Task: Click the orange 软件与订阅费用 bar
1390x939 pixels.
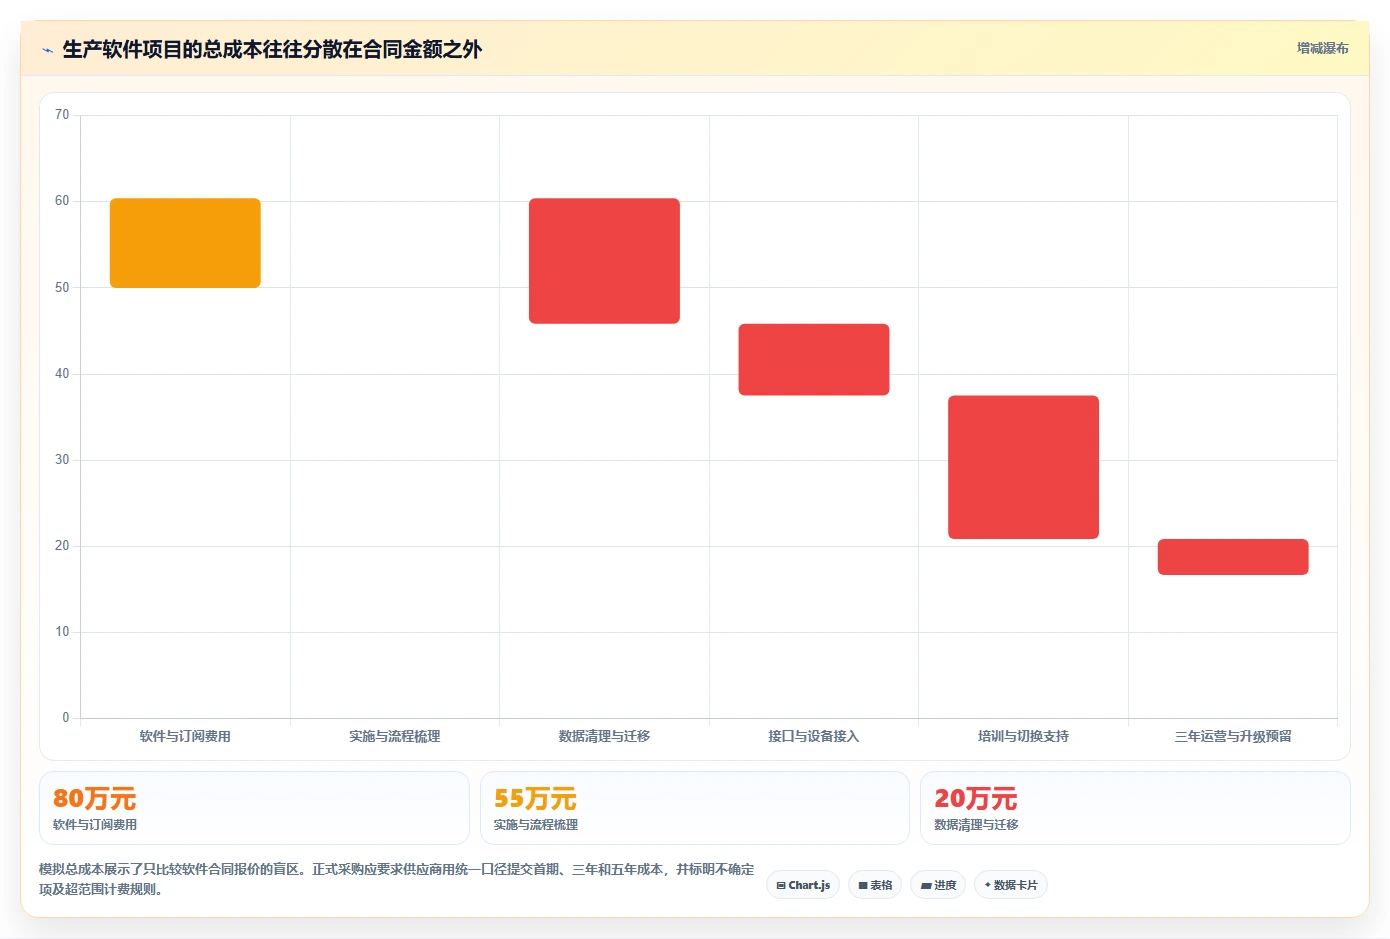Action: coord(185,243)
